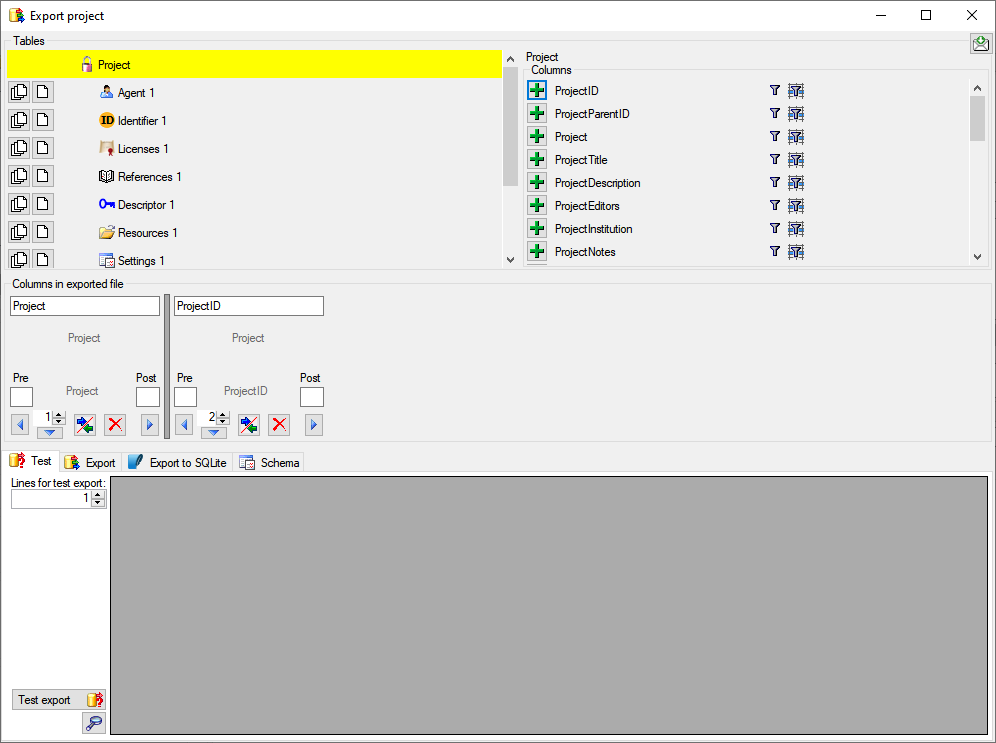Viewport: 996px width, 743px height.
Task: Add the ProjectEditors column via plus icon
Action: [537, 205]
